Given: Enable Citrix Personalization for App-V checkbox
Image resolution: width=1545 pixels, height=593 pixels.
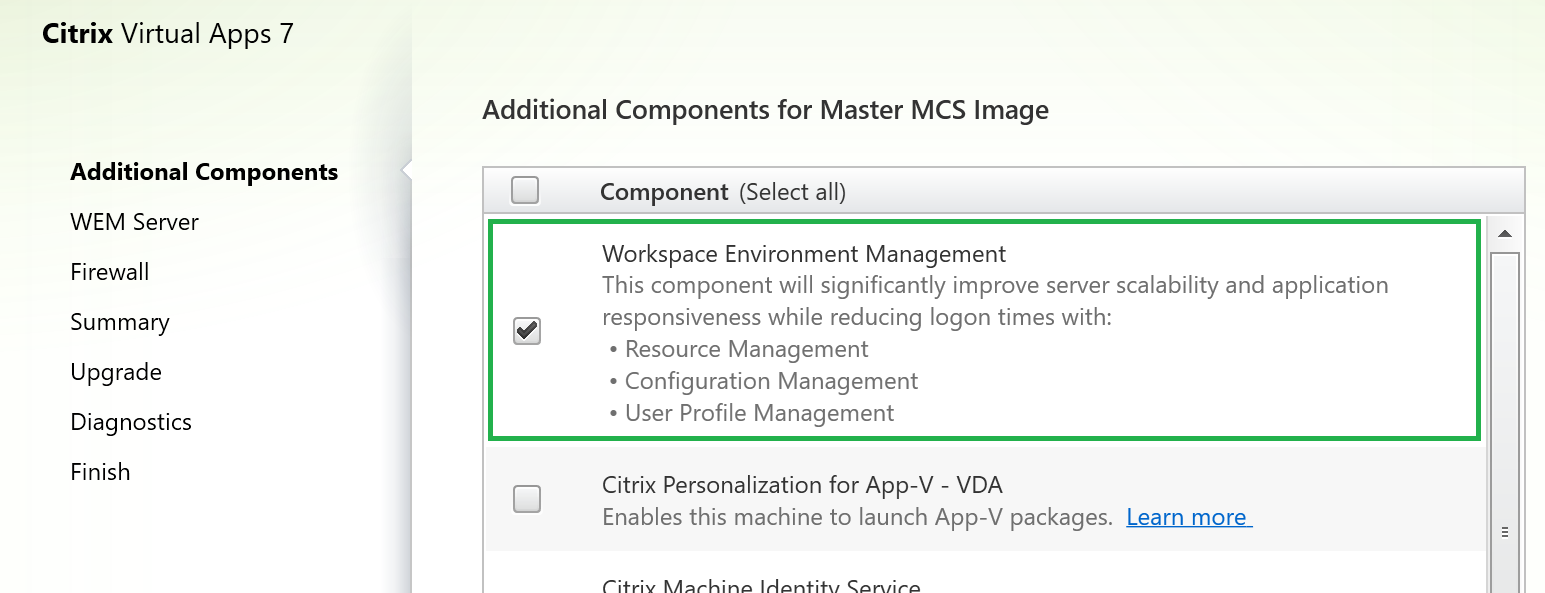Looking at the screenshot, I should click(x=527, y=499).
